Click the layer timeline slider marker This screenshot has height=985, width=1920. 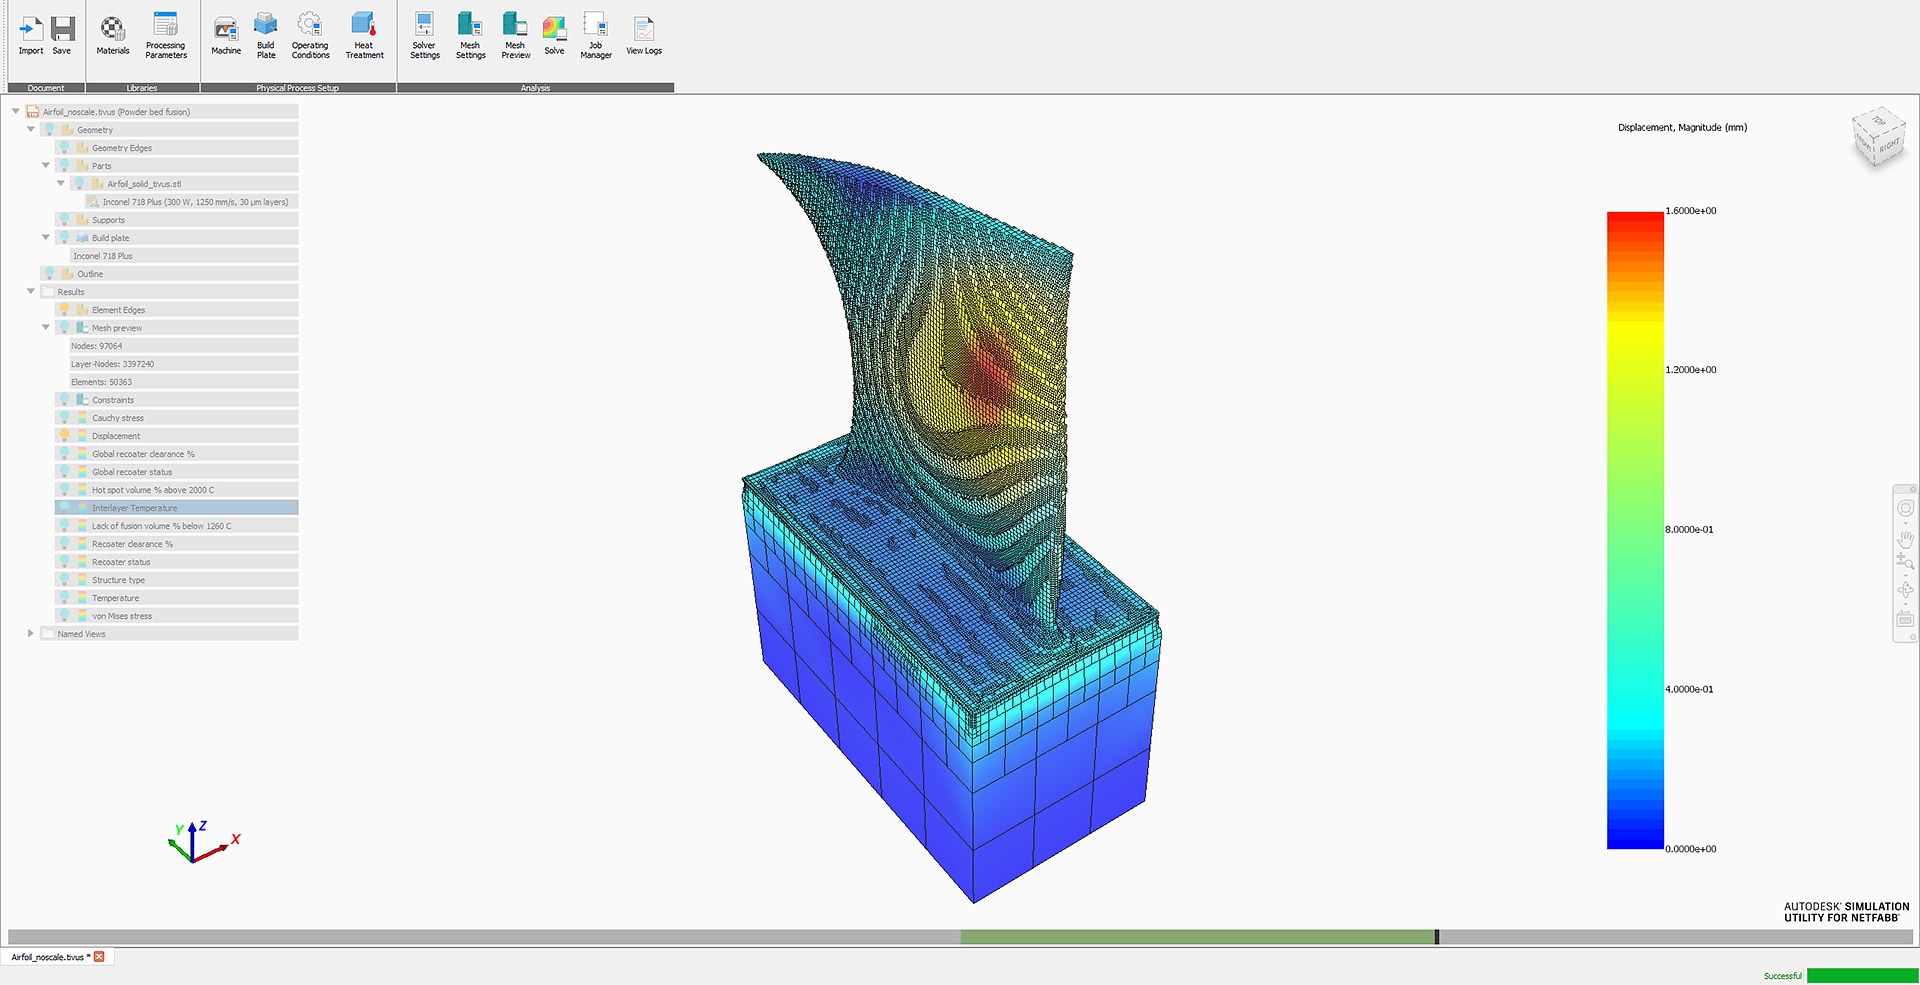1437,937
